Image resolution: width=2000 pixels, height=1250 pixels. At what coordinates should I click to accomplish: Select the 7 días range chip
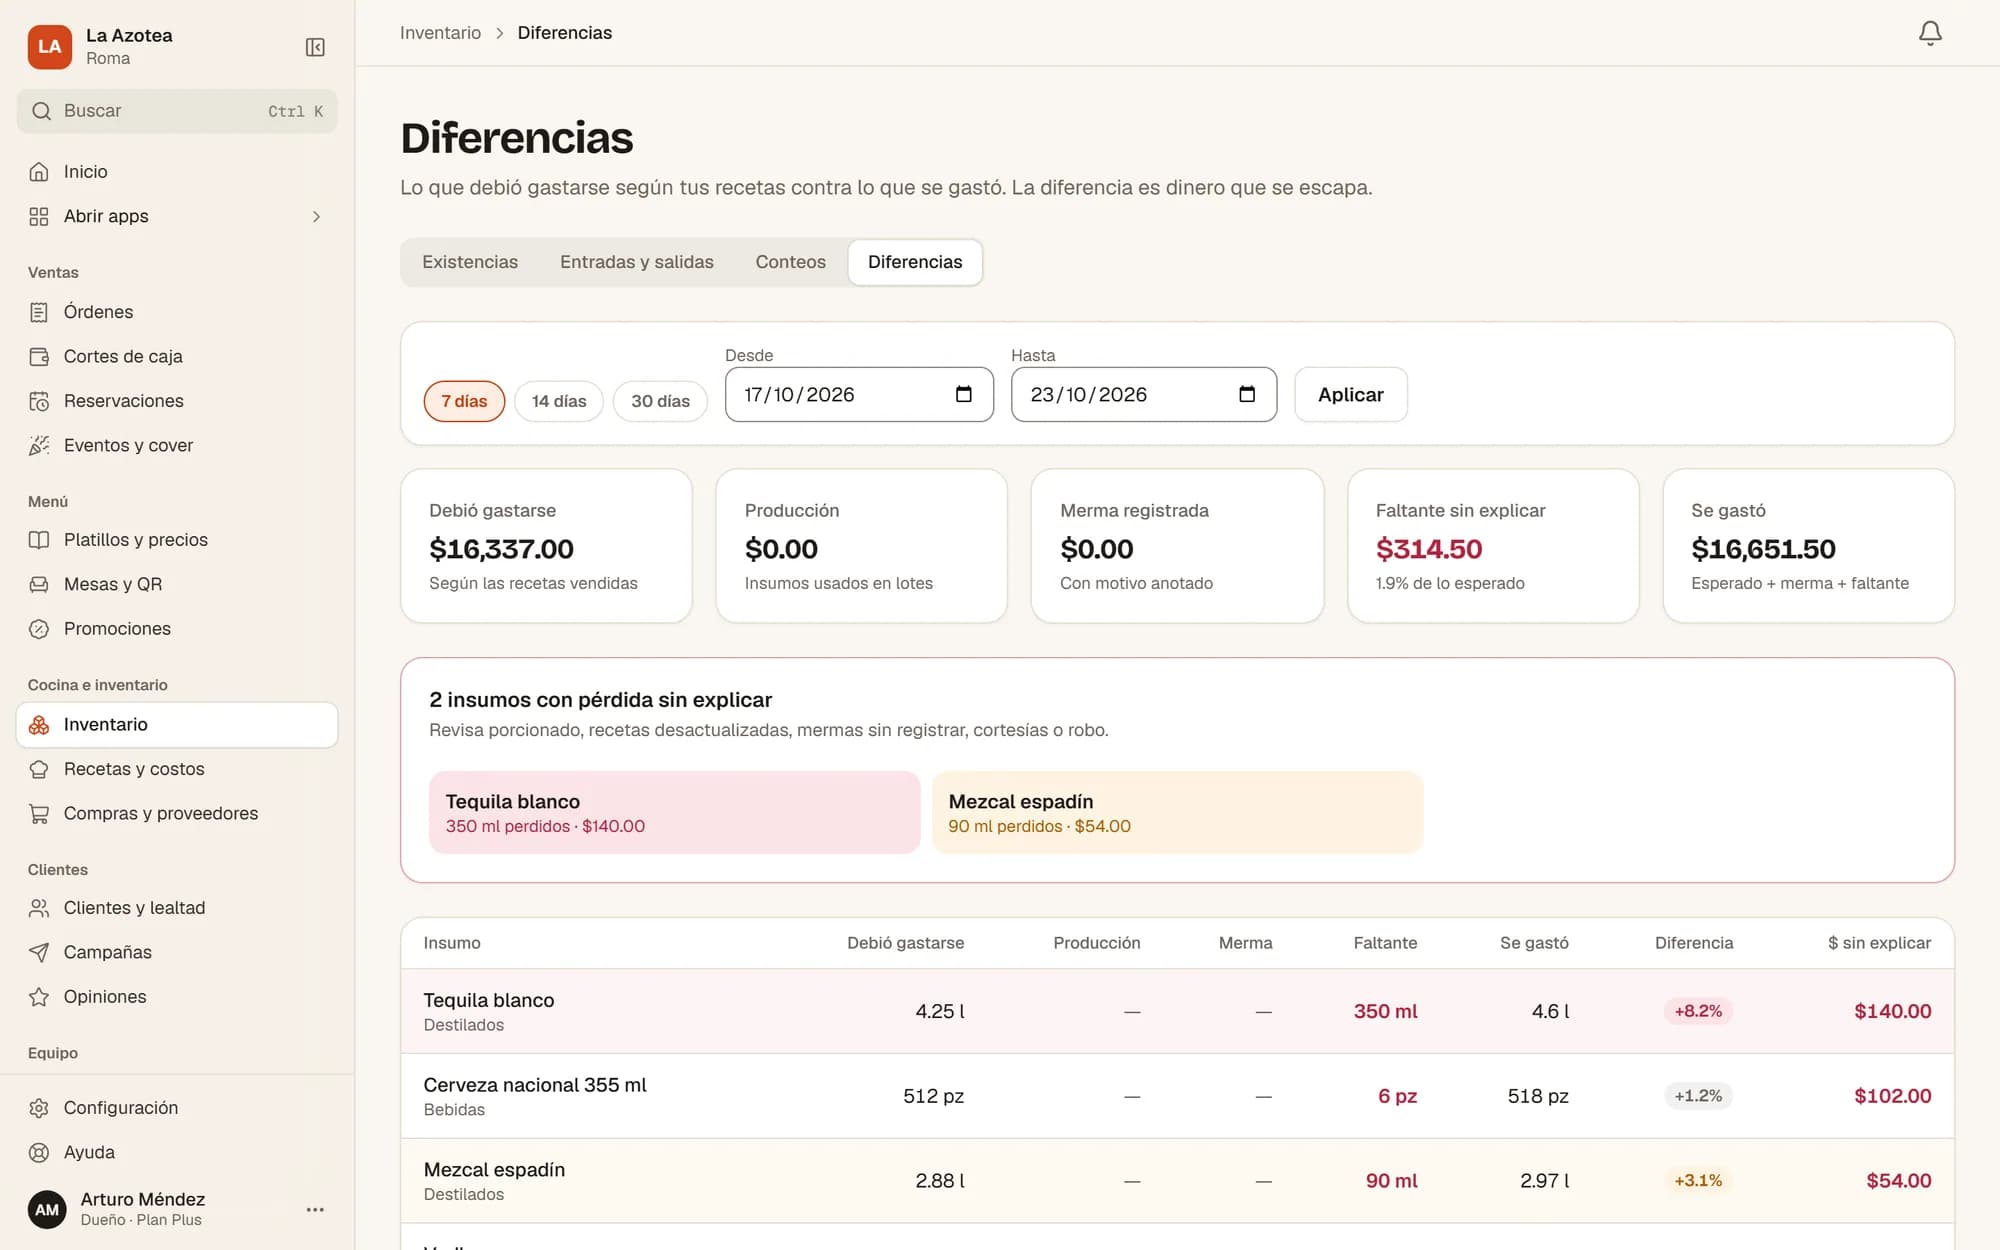(x=464, y=401)
